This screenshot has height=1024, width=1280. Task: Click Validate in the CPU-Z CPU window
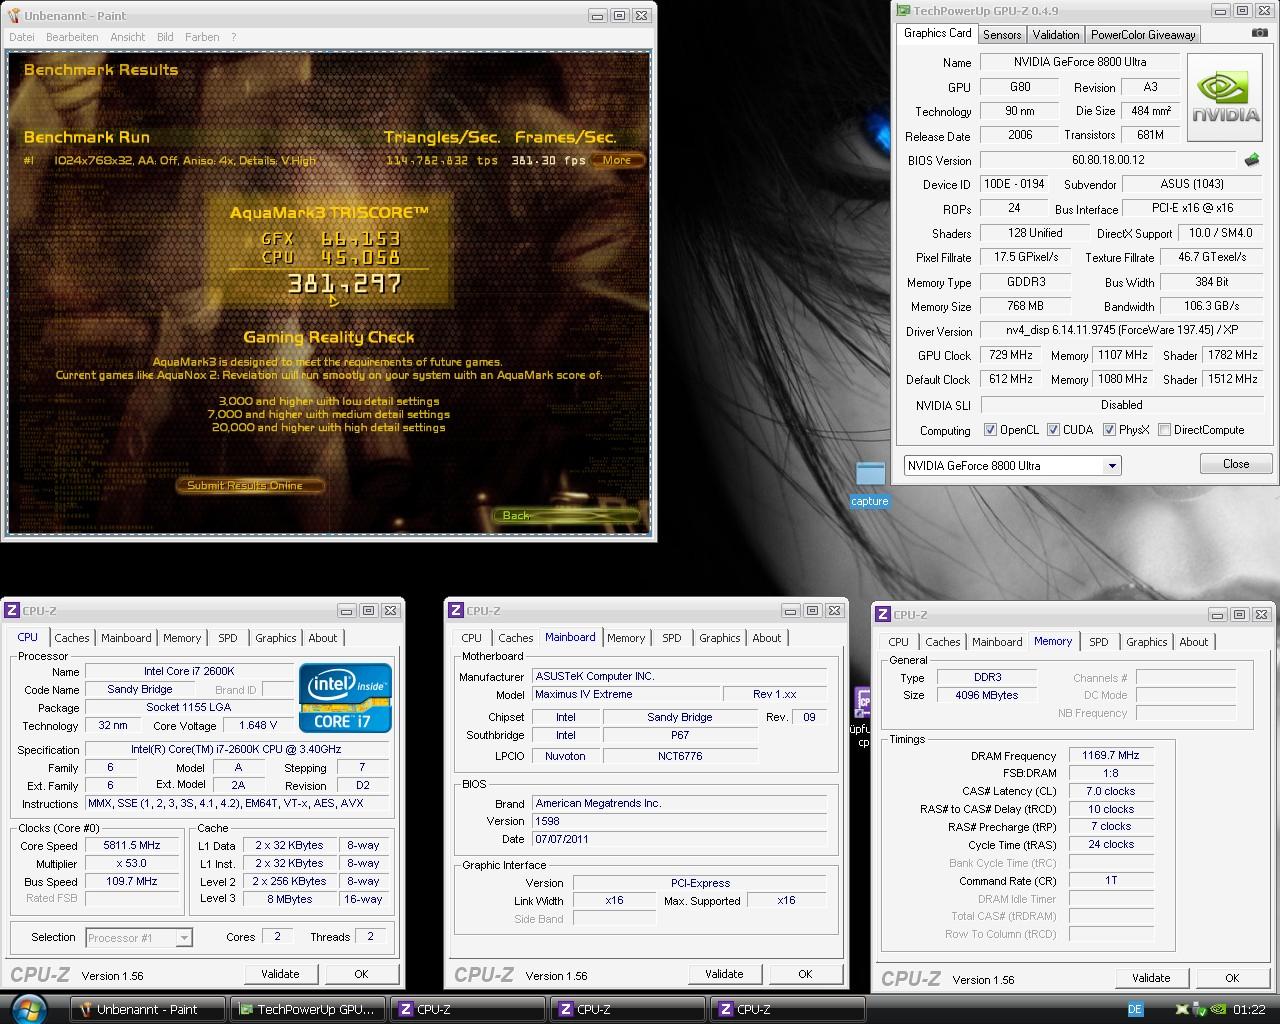280,974
